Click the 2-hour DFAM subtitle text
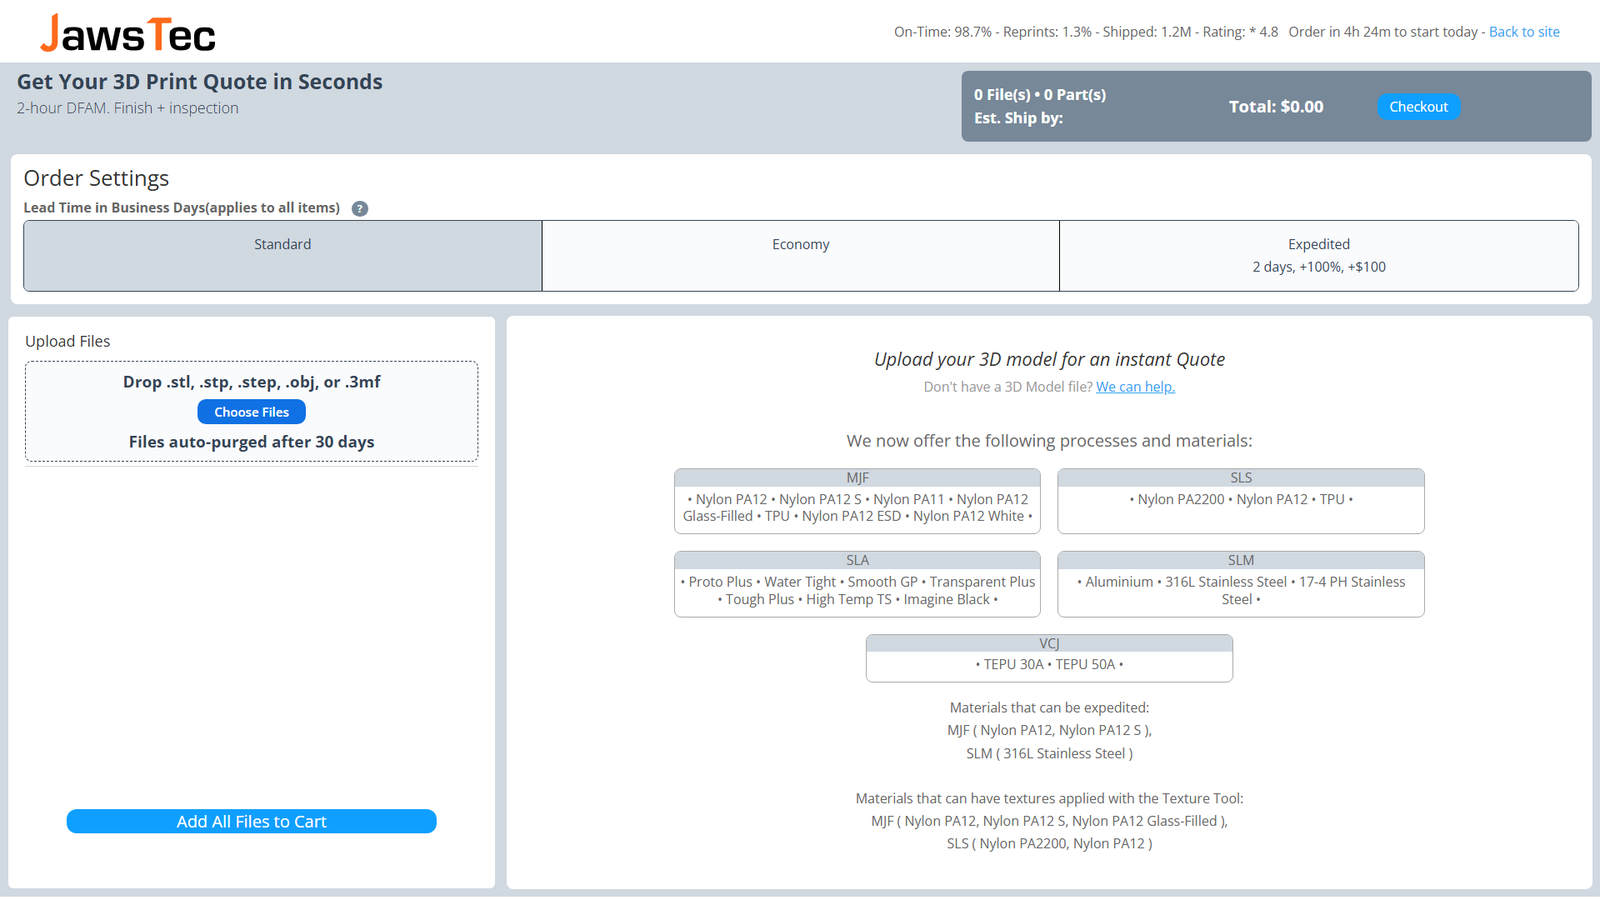Screen dimensions: 1600x900 (x=128, y=108)
